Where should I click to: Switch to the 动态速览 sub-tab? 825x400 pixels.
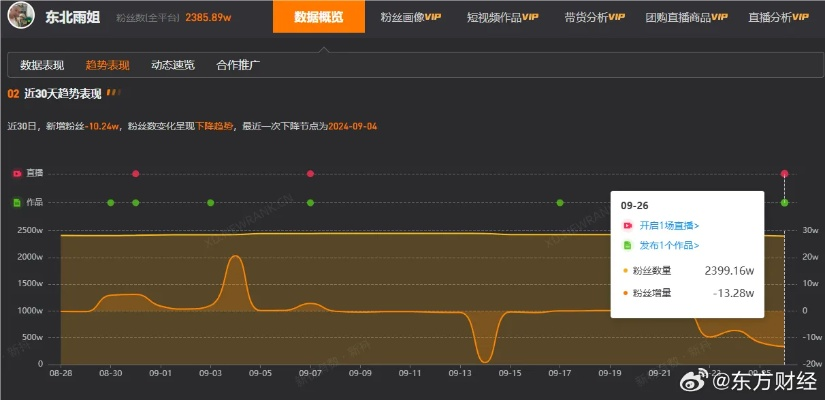point(173,65)
